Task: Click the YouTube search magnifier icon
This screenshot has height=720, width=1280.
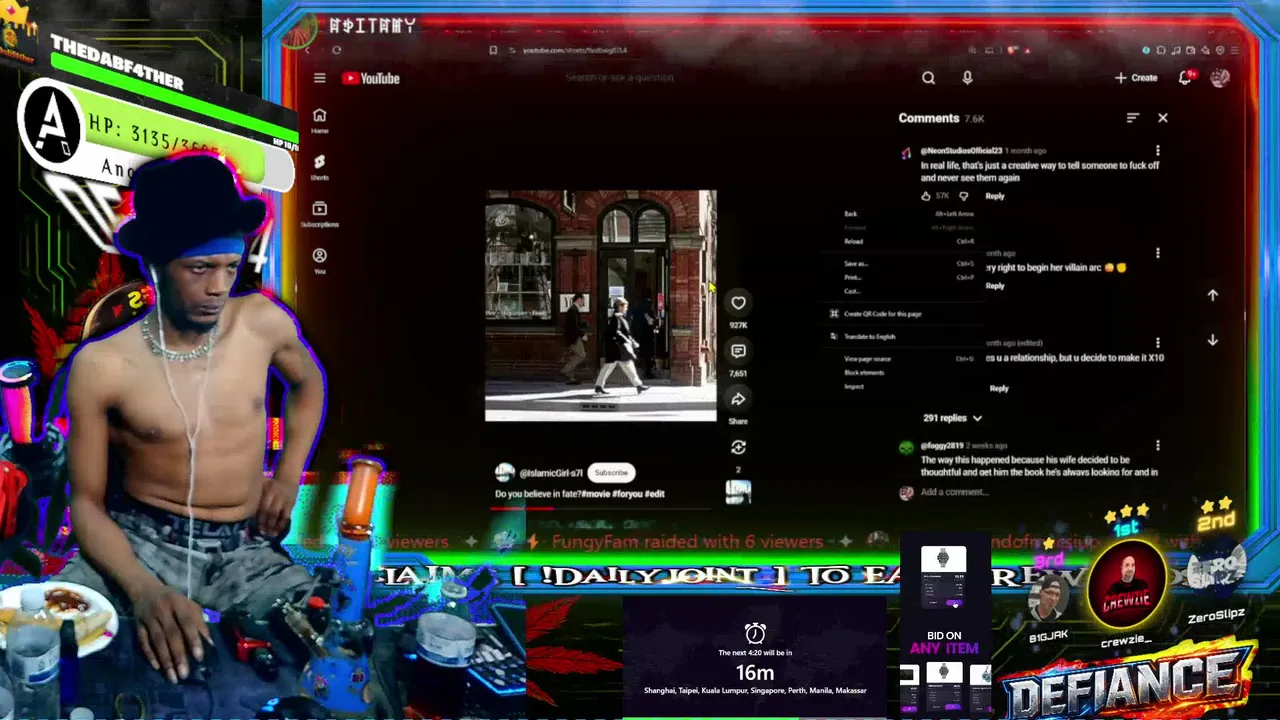Action: click(928, 78)
